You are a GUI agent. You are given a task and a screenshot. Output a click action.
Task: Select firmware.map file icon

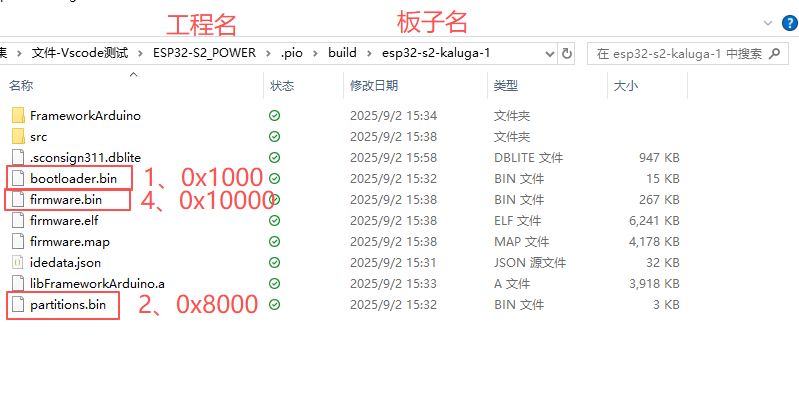coord(18,241)
